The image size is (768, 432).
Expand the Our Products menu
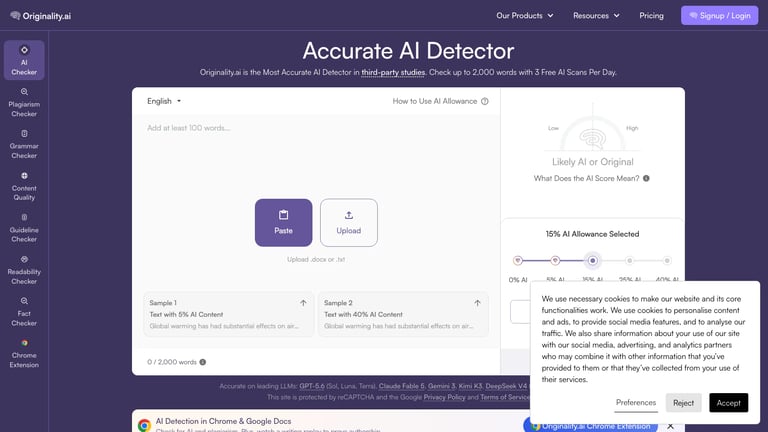[525, 16]
